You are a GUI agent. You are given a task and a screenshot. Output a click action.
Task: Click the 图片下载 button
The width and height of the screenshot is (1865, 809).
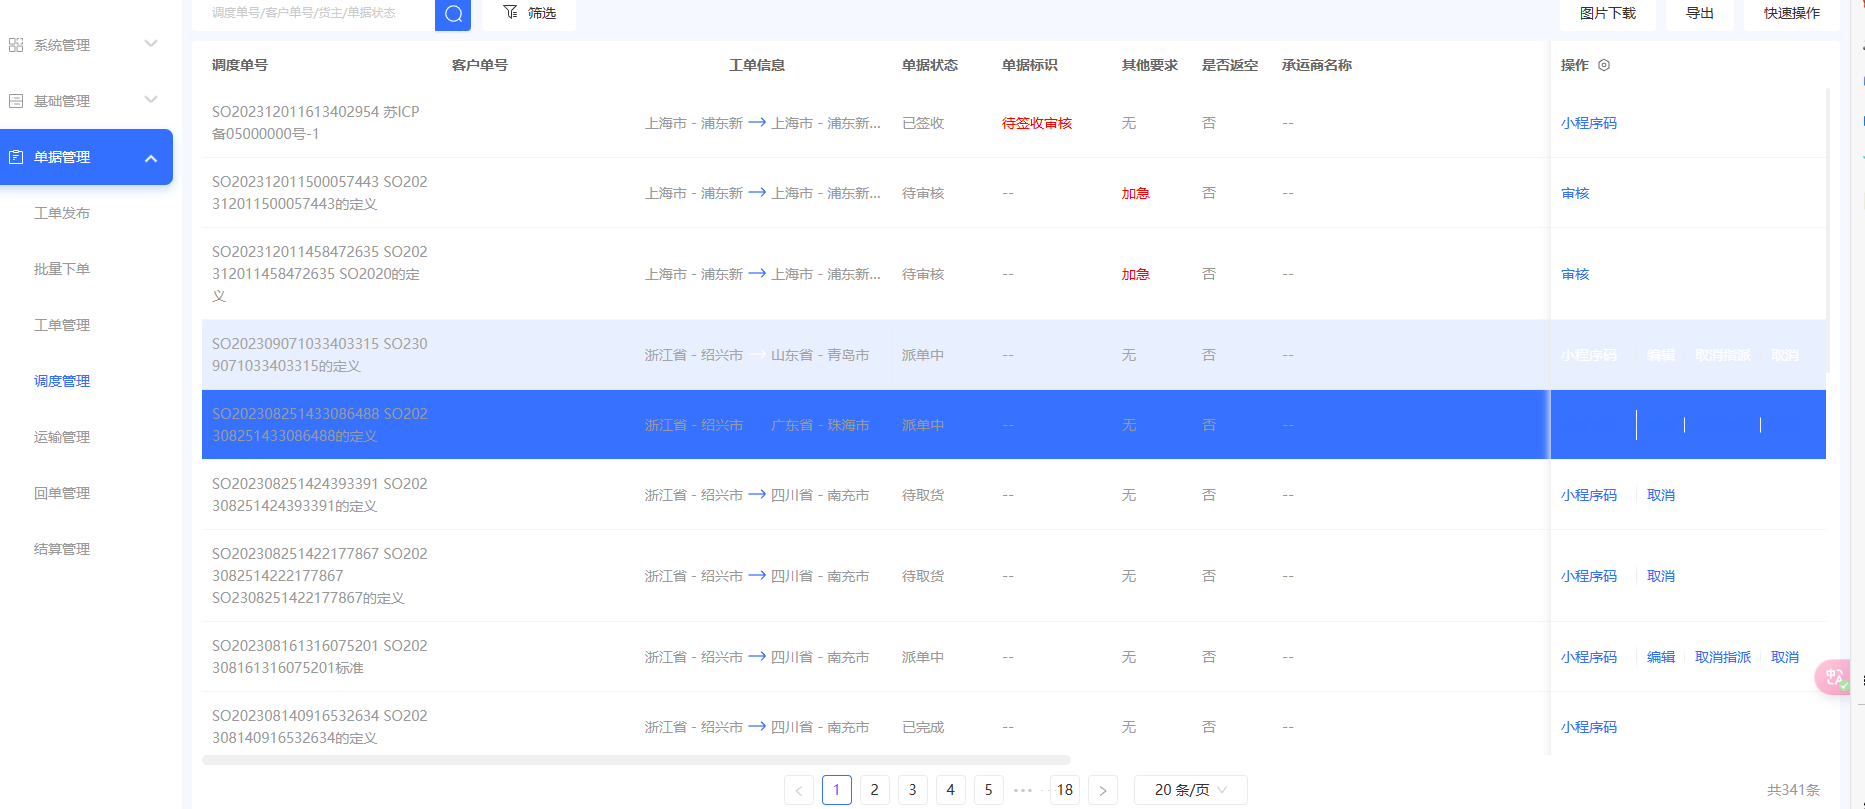(x=1608, y=14)
